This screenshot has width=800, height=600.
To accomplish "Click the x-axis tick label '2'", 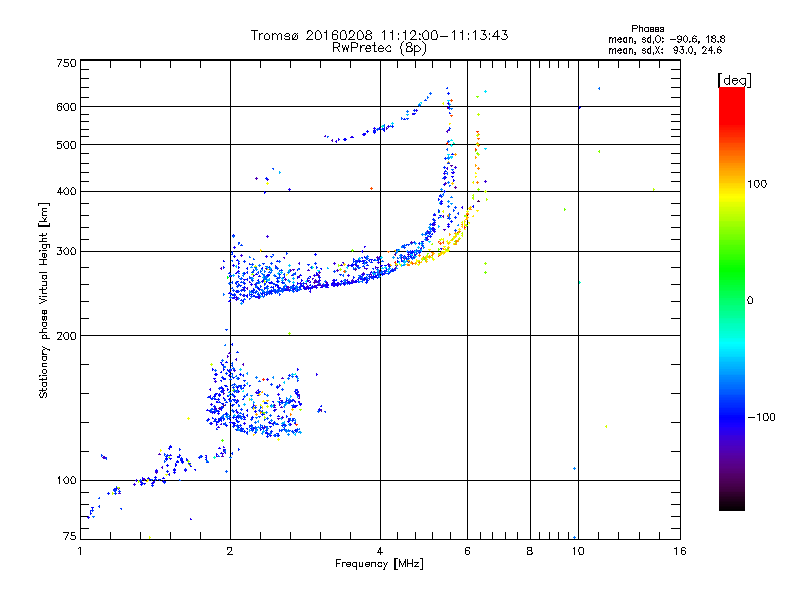I will [230, 551].
